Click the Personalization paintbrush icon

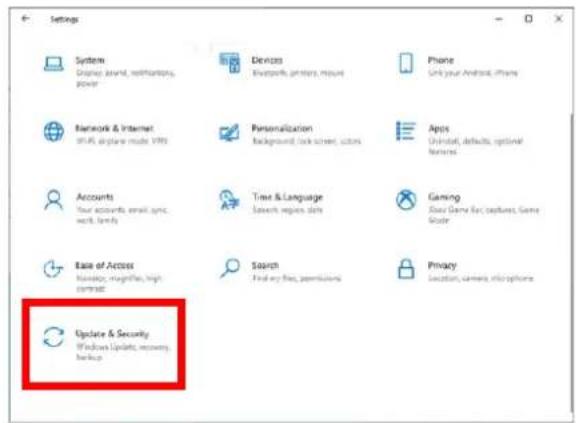230,132
